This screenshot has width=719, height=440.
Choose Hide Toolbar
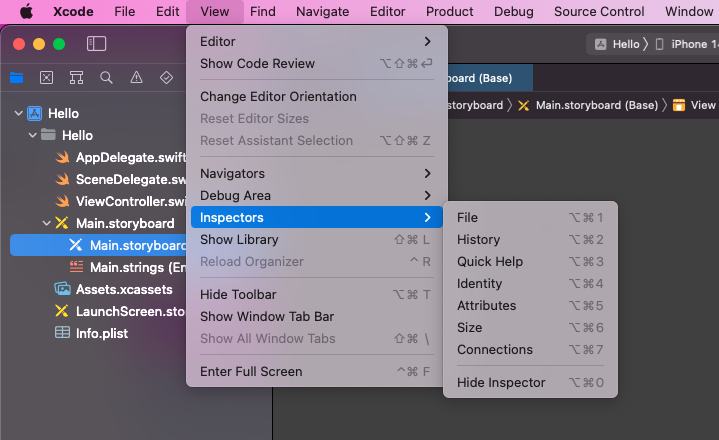(316, 294)
